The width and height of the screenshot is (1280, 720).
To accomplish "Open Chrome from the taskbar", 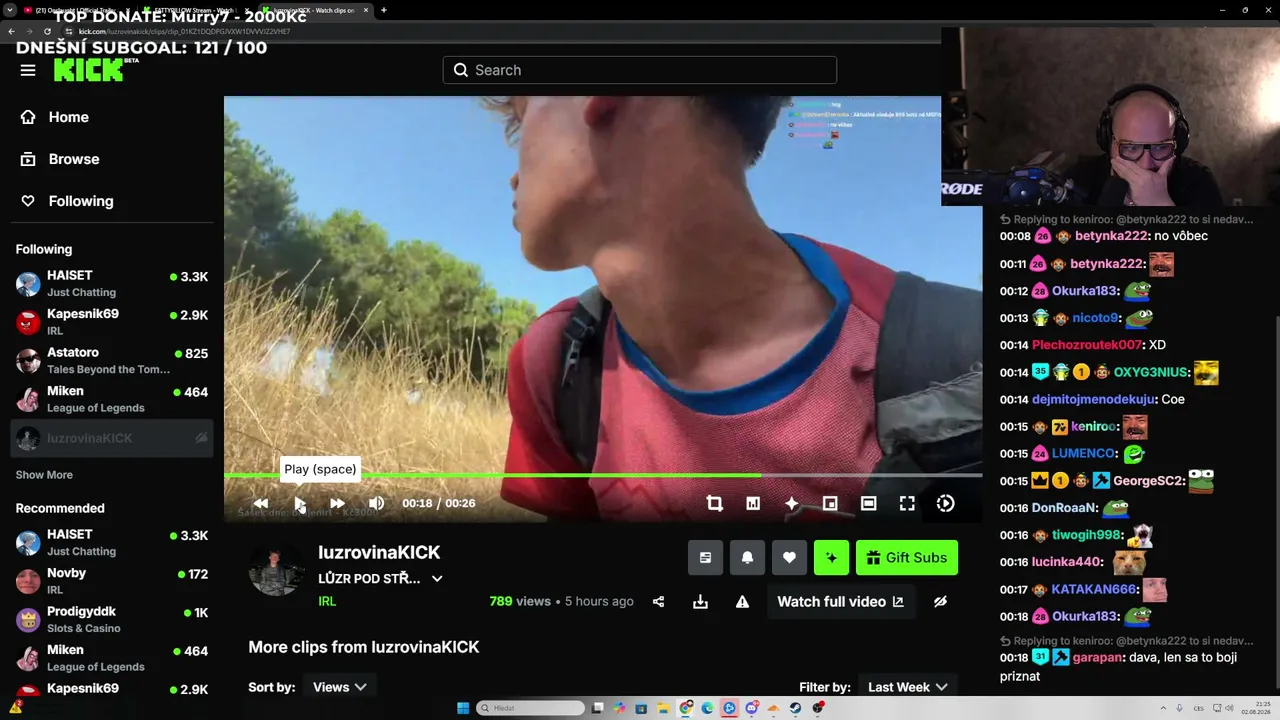I will [x=685, y=708].
